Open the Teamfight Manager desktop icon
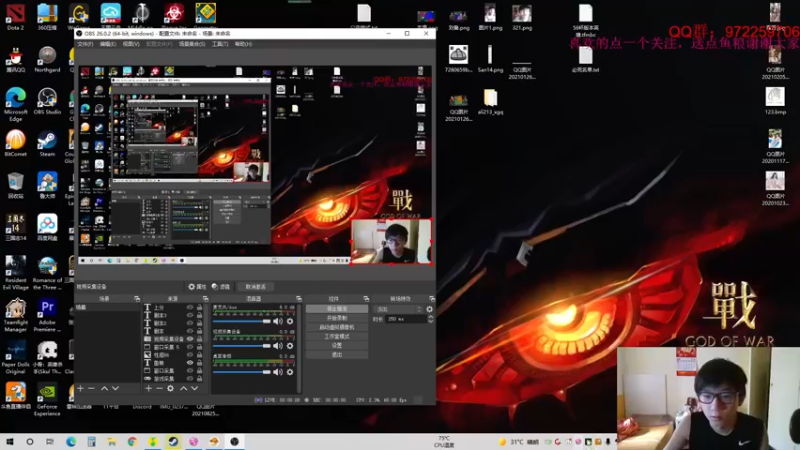The width and height of the screenshot is (800, 450). pos(15,315)
